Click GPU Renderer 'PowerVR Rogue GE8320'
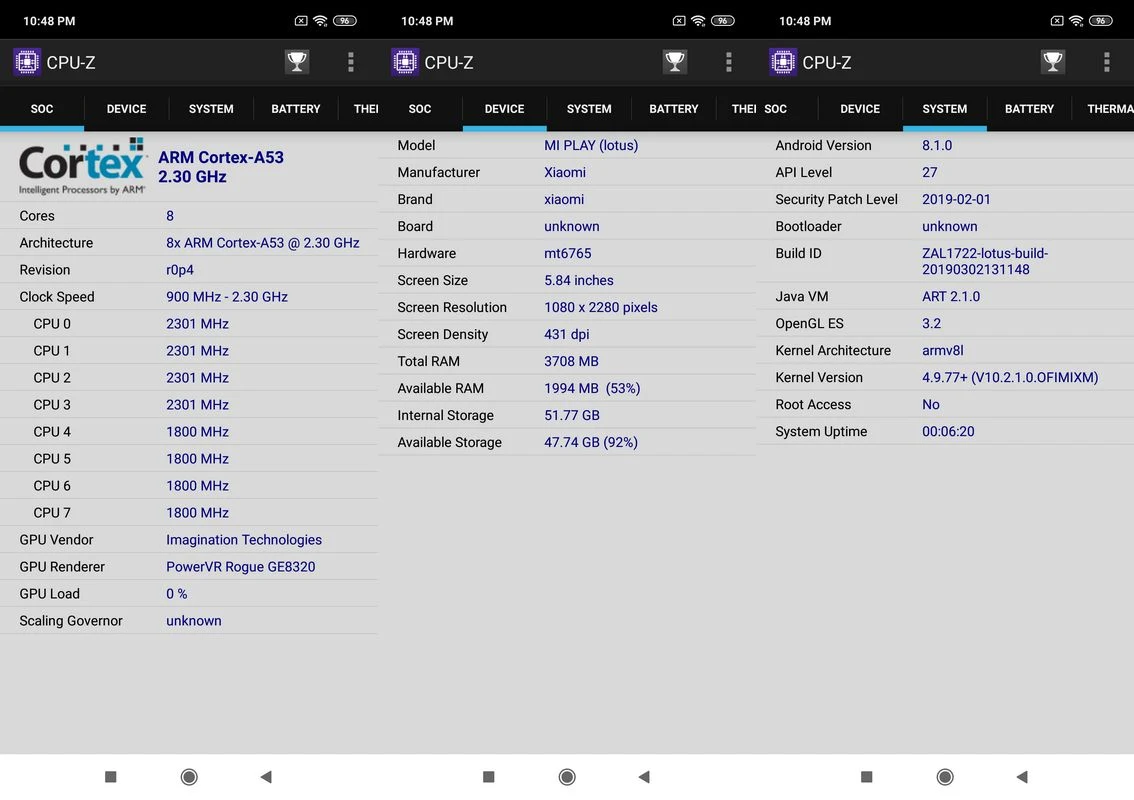 pyautogui.click(x=241, y=567)
